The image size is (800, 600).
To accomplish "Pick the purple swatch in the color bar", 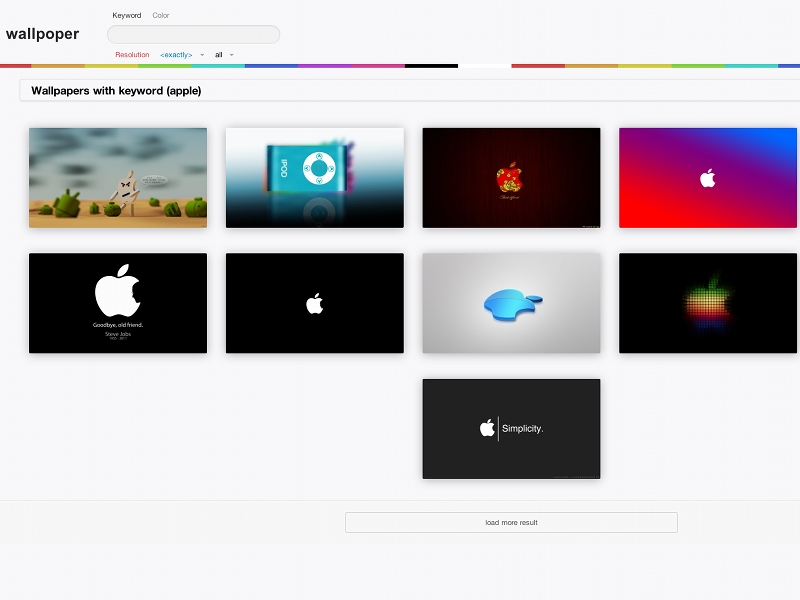I will coord(324,66).
